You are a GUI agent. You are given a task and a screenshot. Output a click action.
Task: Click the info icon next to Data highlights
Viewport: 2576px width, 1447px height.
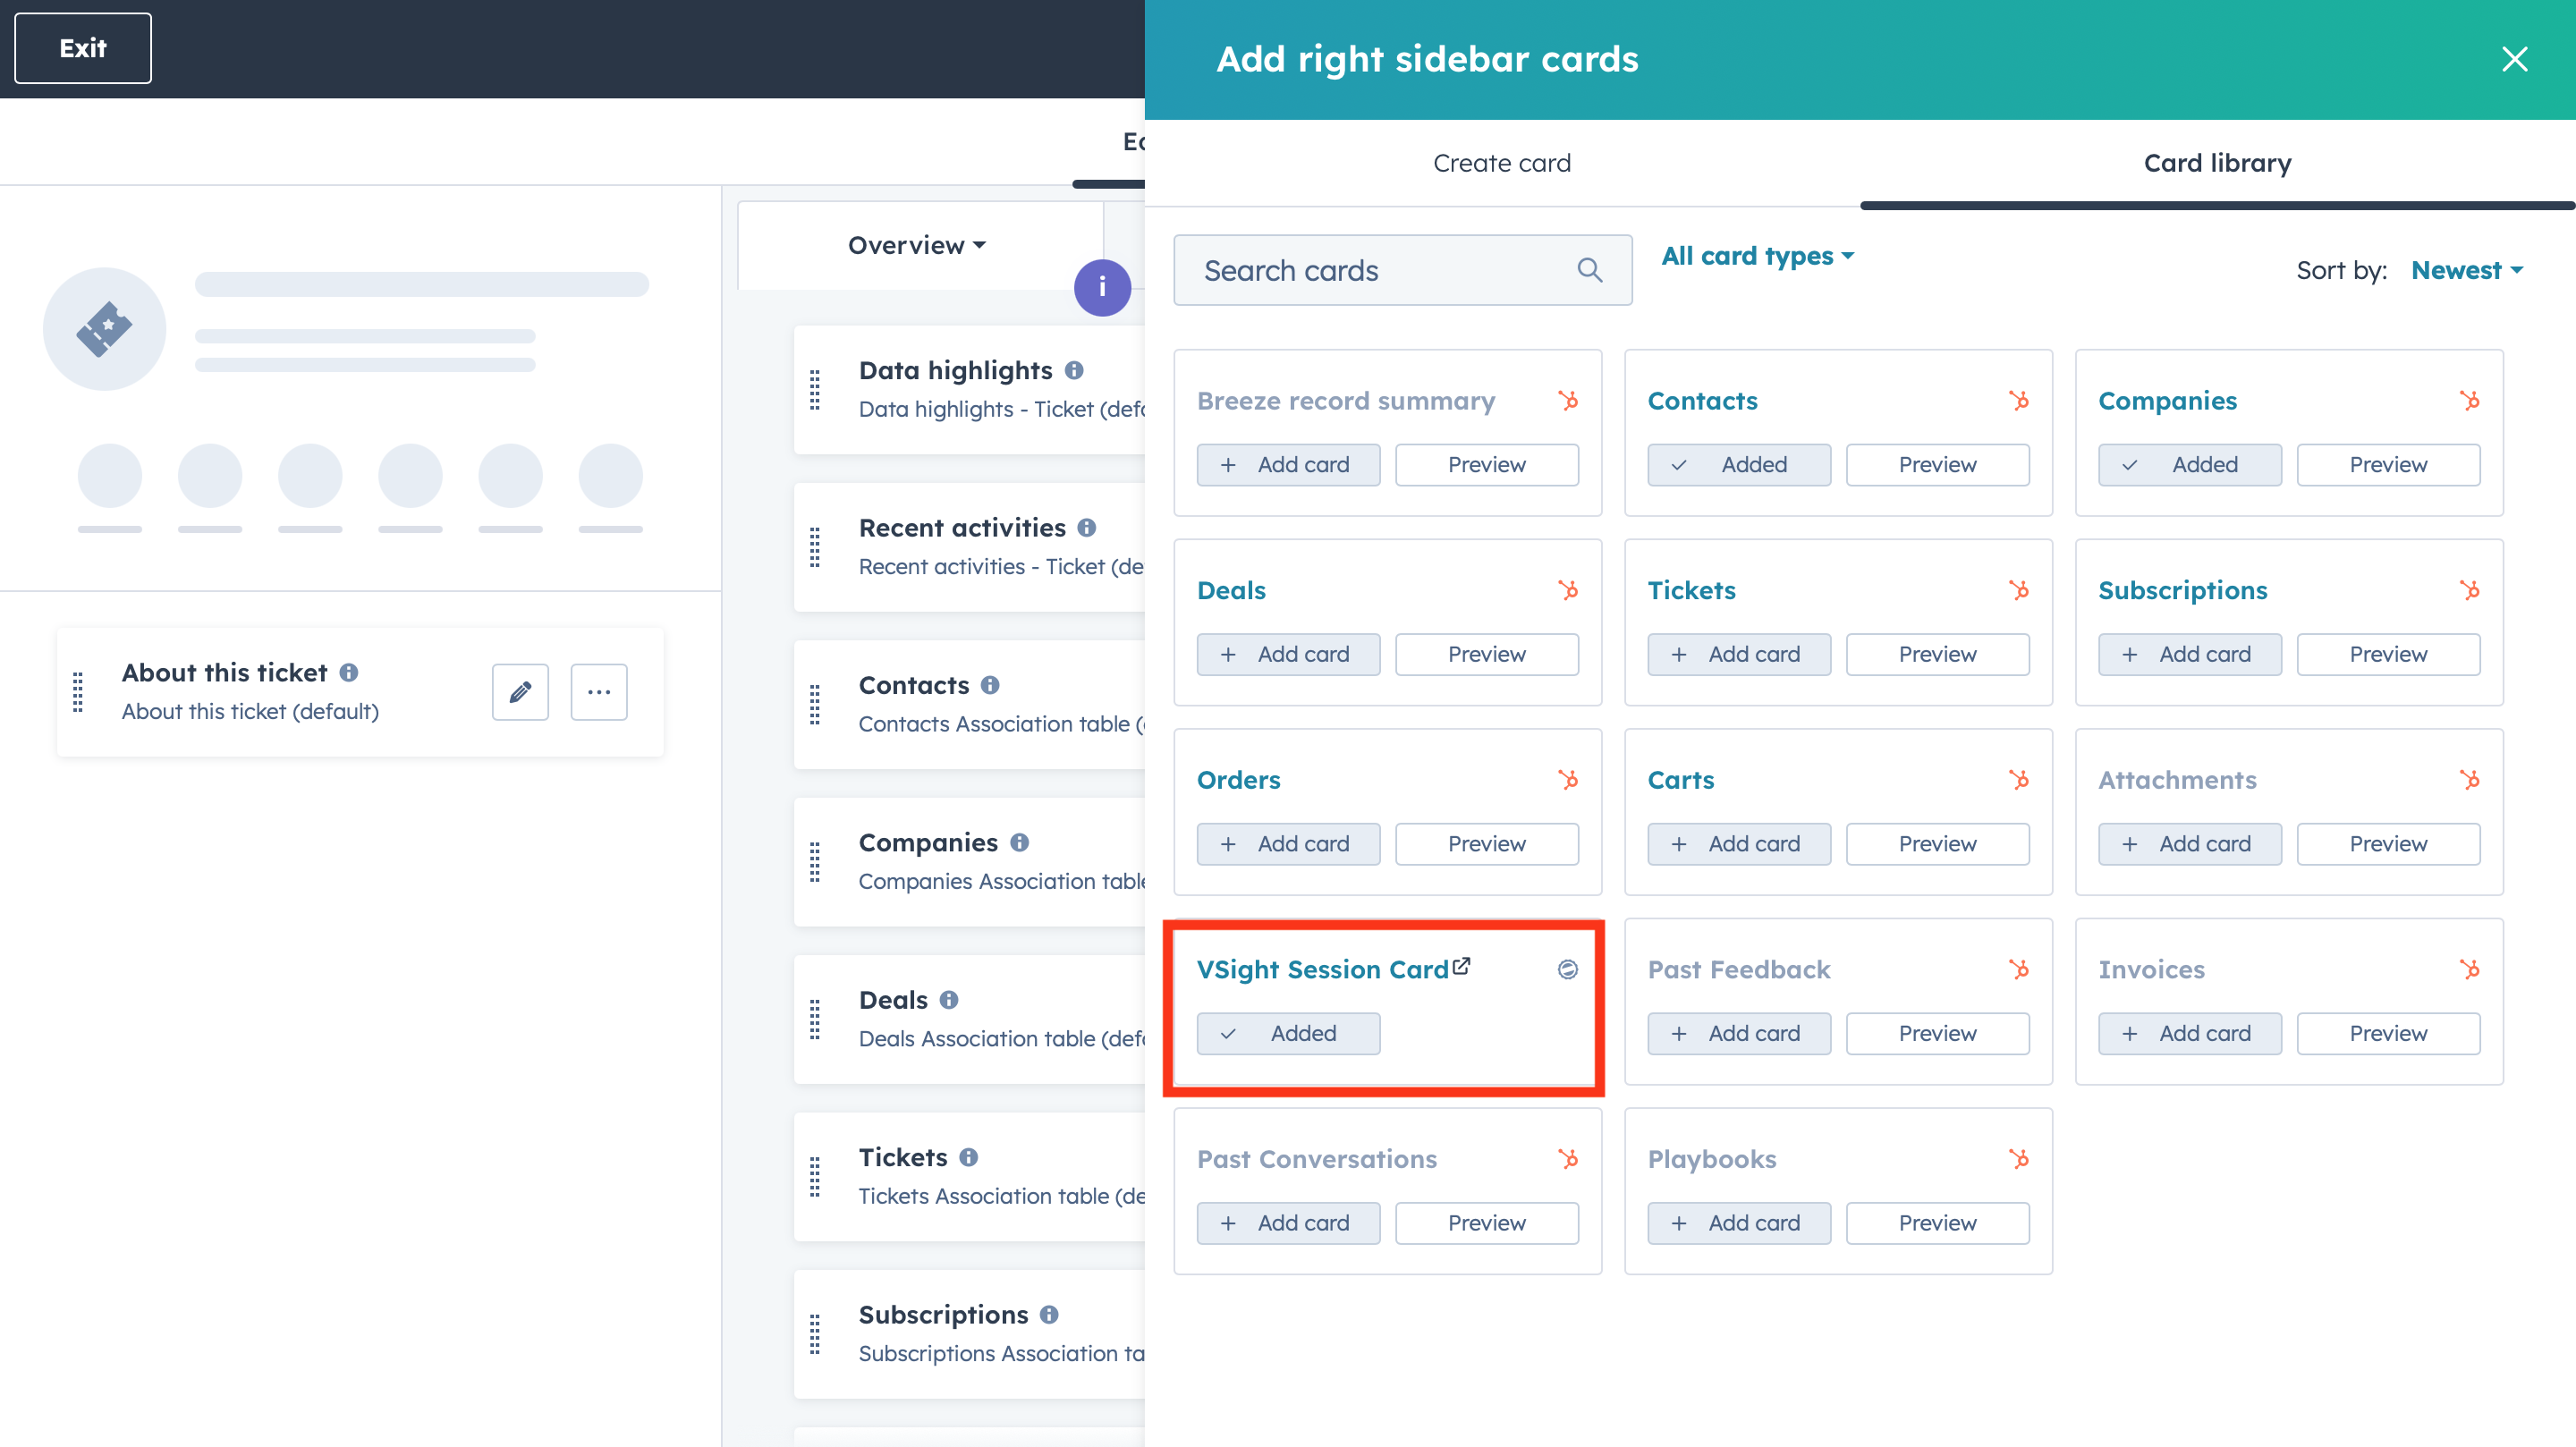(1074, 370)
